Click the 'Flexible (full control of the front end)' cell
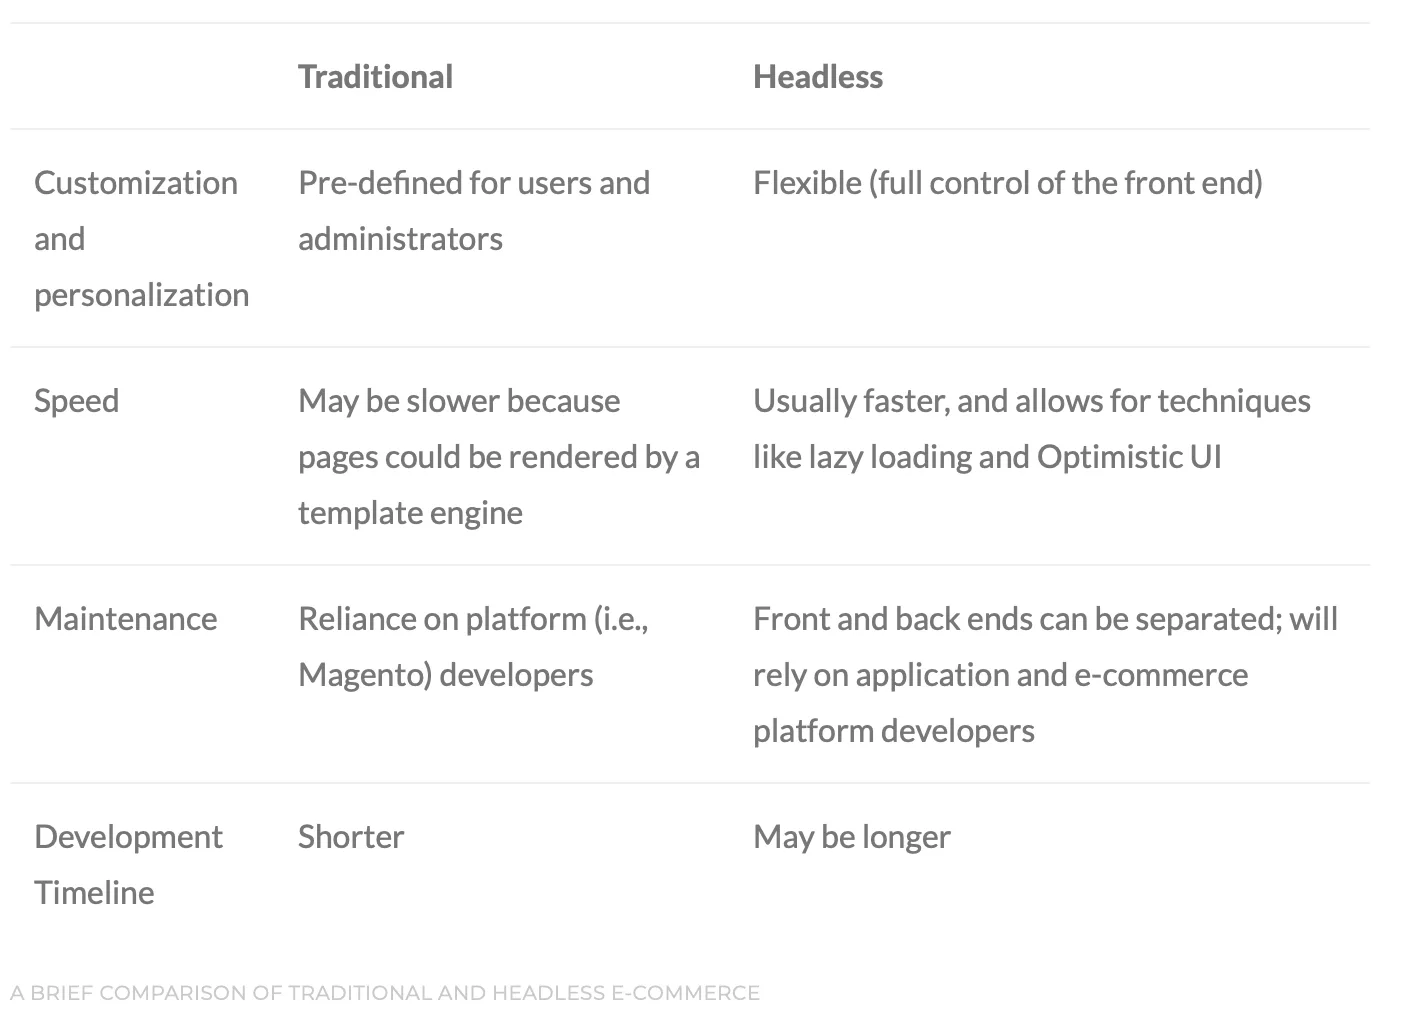The height and width of the screenshot is (1014, 1408). click(1008, 183)
